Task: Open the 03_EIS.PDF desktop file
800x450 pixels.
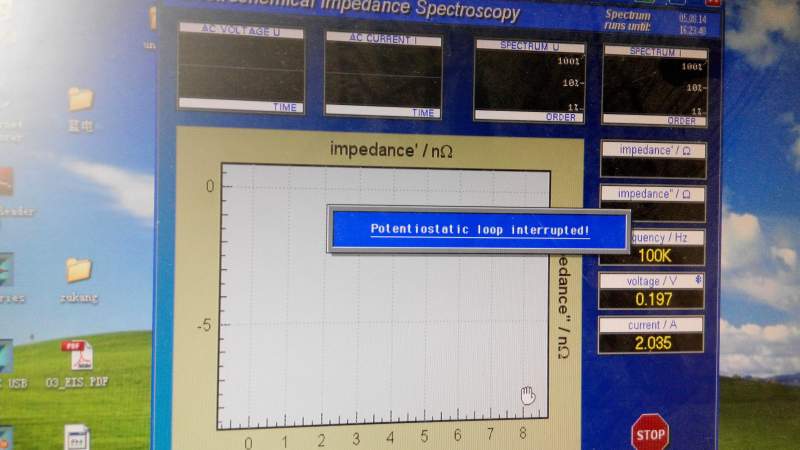Action: [x=77, y=363]
